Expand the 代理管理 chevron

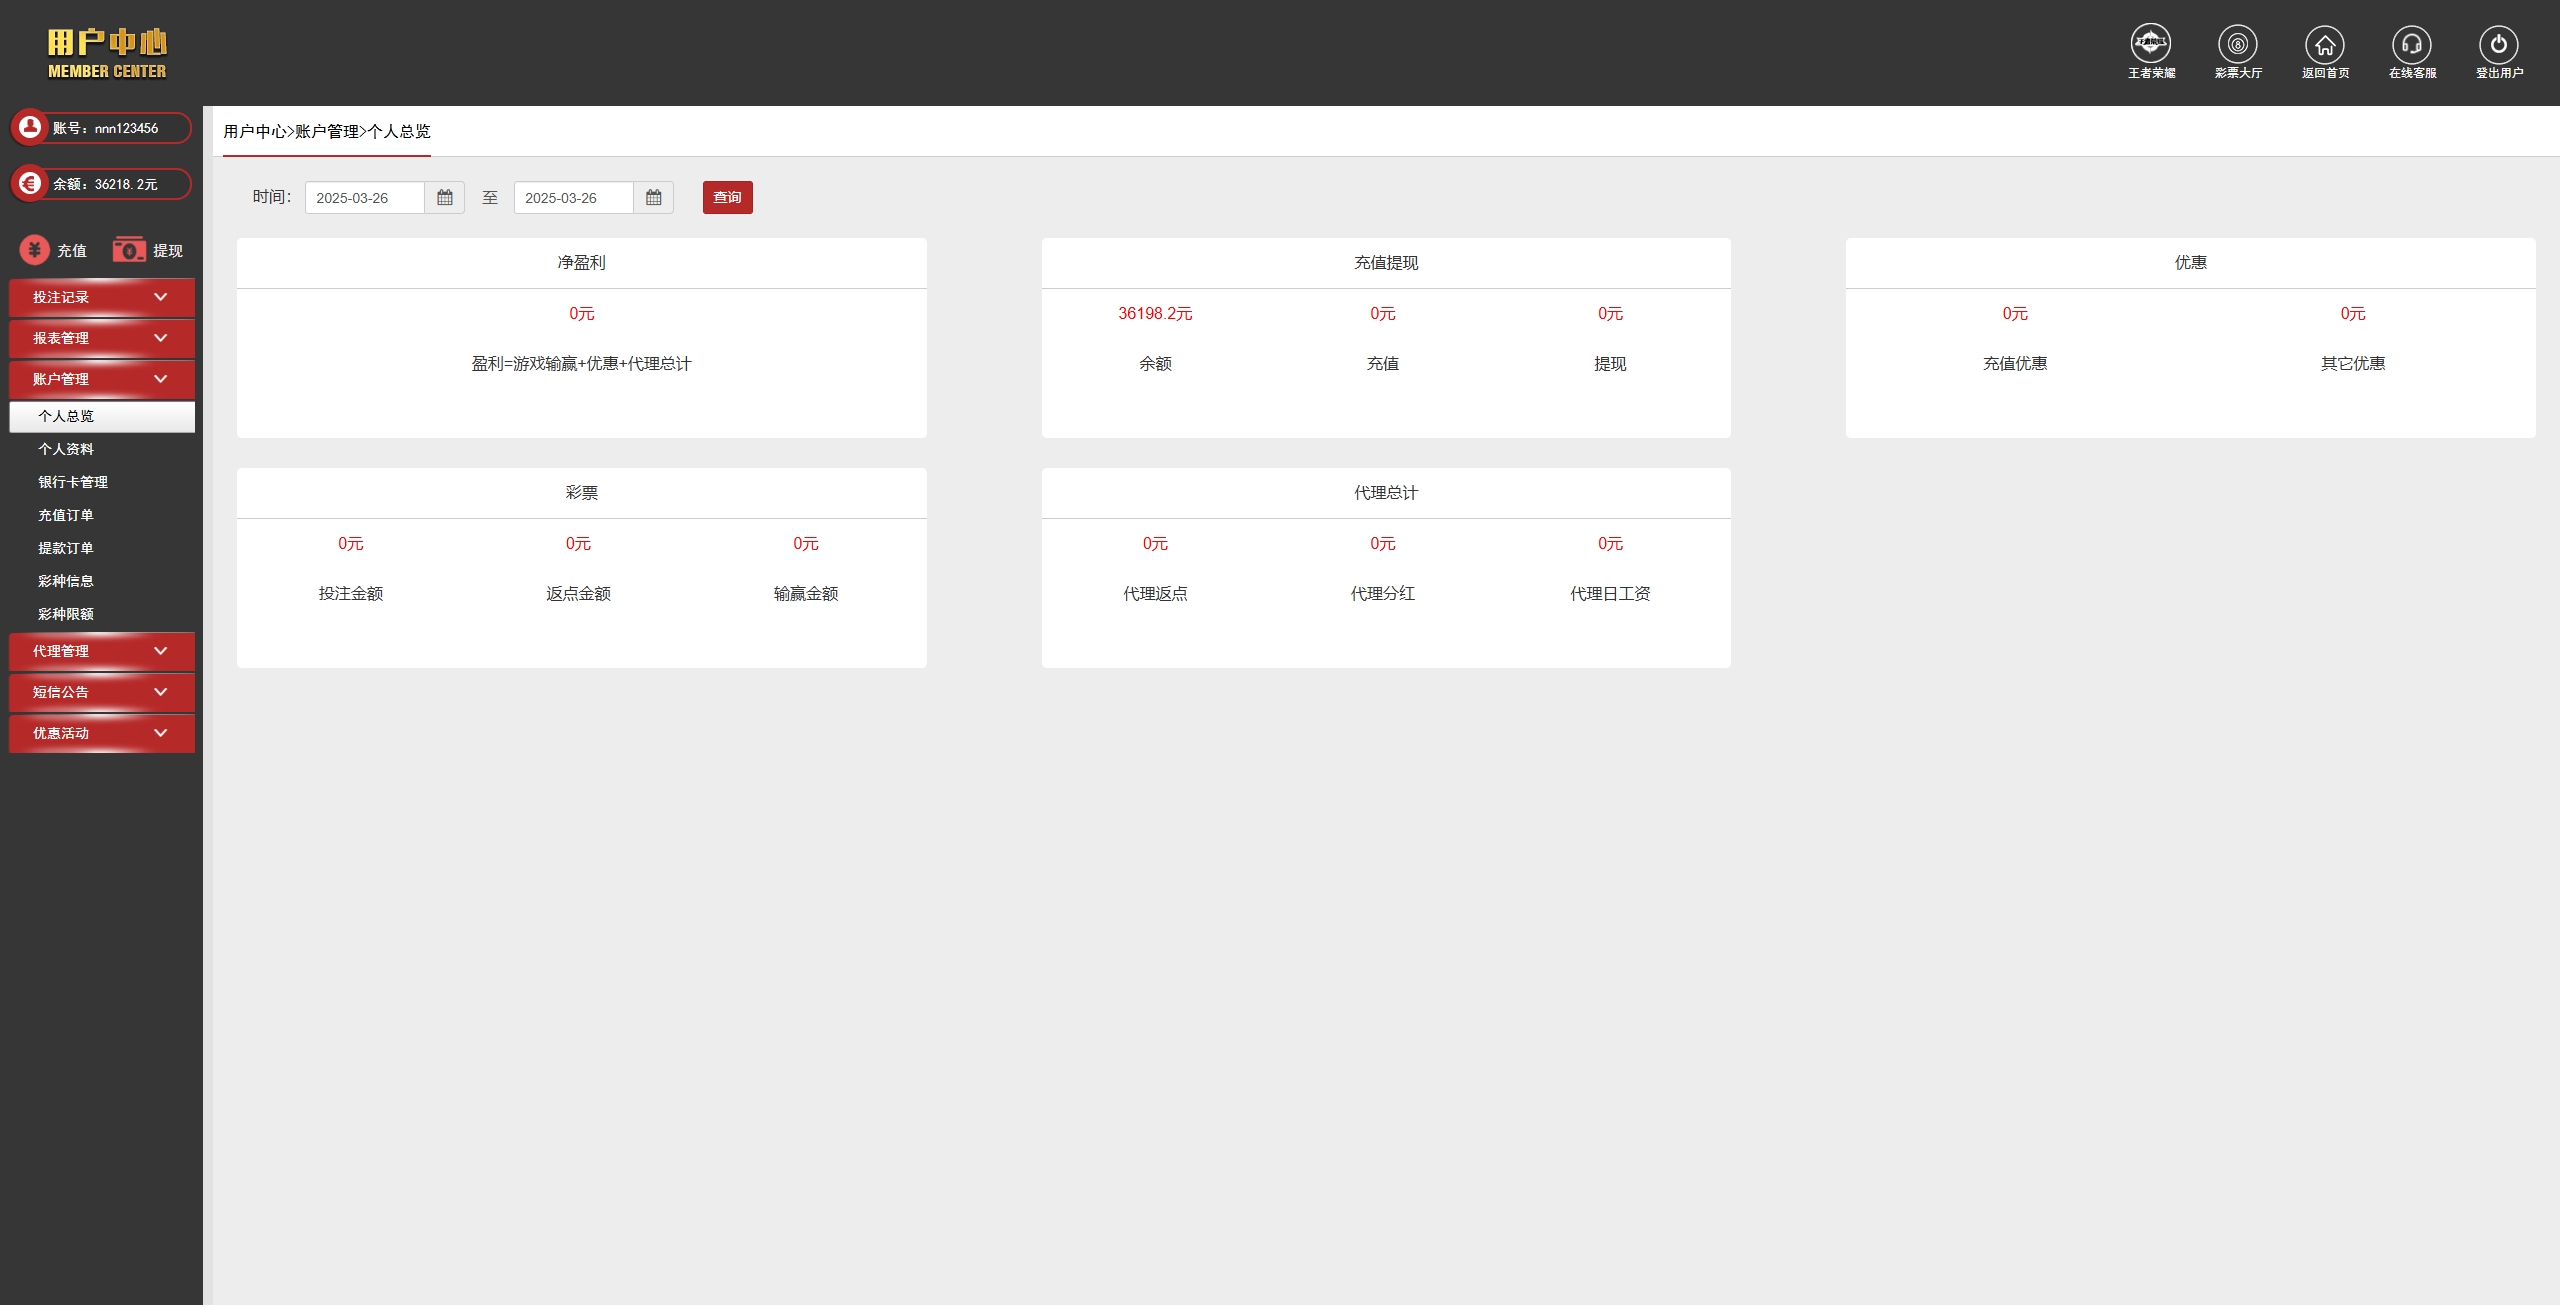pyautogui.click(x=160, y=651)
